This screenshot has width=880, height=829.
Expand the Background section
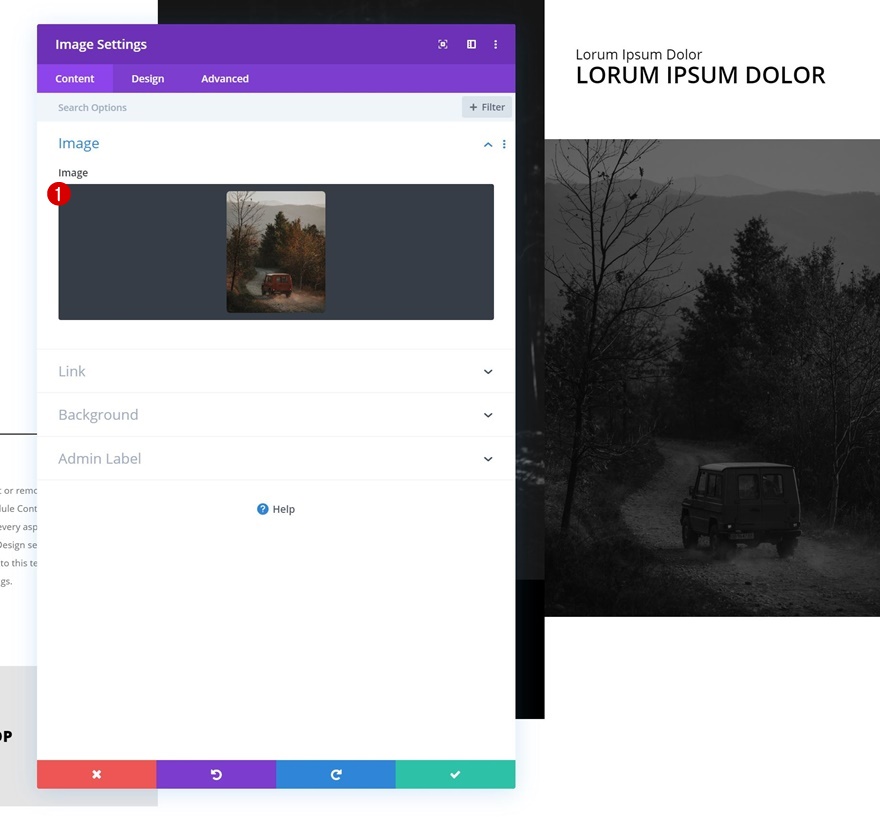(276, 415)
